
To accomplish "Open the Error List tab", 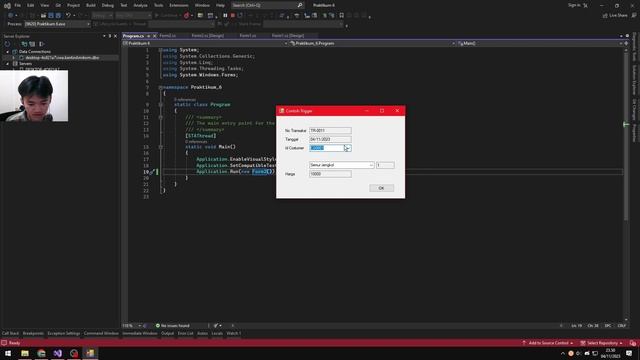I will point(185,333).
